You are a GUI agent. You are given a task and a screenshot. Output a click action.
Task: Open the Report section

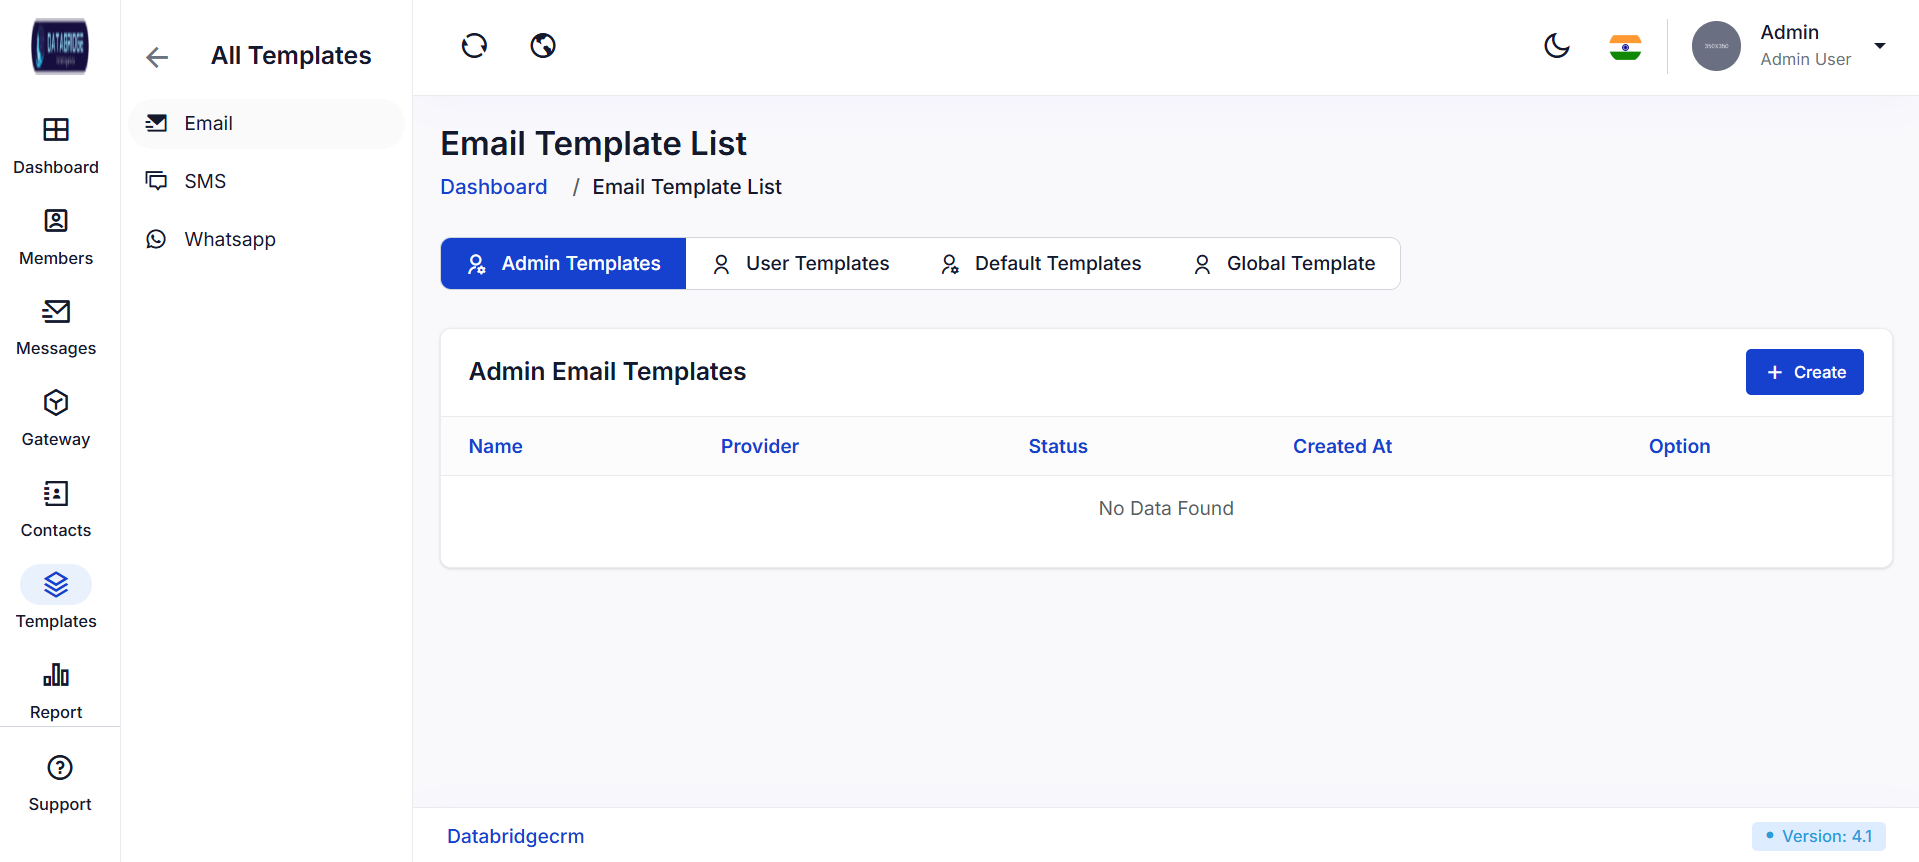[56, 676]
